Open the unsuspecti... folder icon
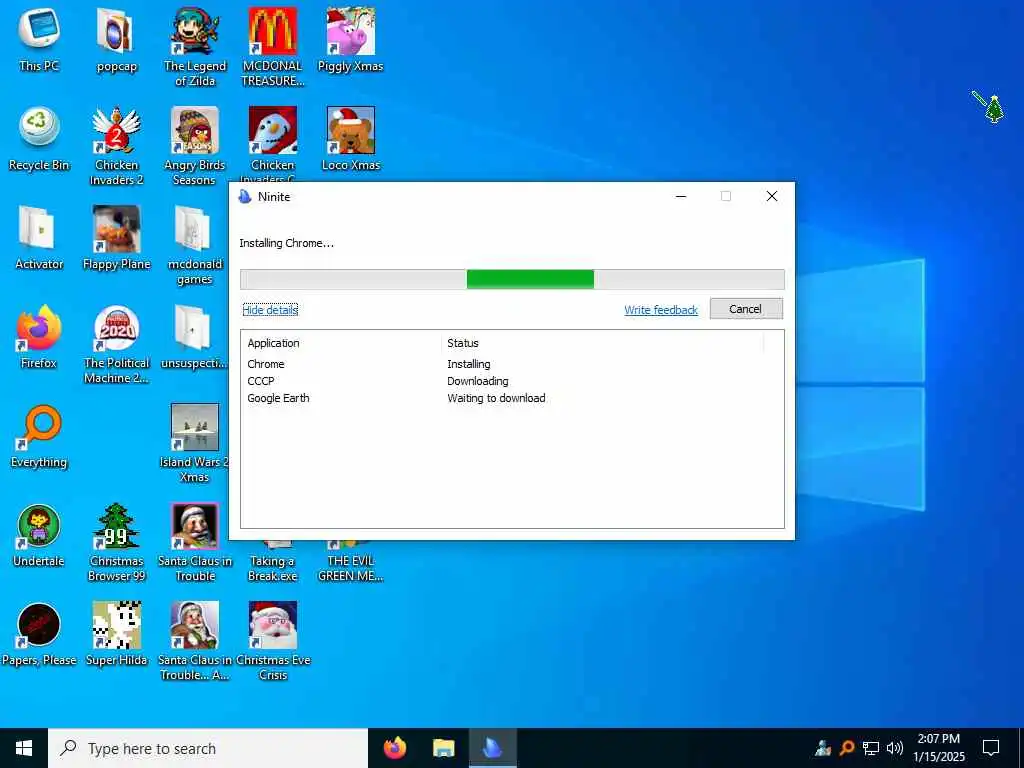This screenshot has width=1024, height=768. 193,337
